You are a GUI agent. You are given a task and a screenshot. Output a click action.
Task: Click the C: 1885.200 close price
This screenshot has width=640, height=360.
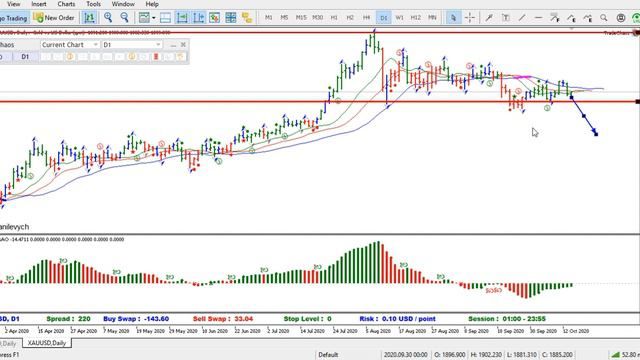tap(557, 355)
